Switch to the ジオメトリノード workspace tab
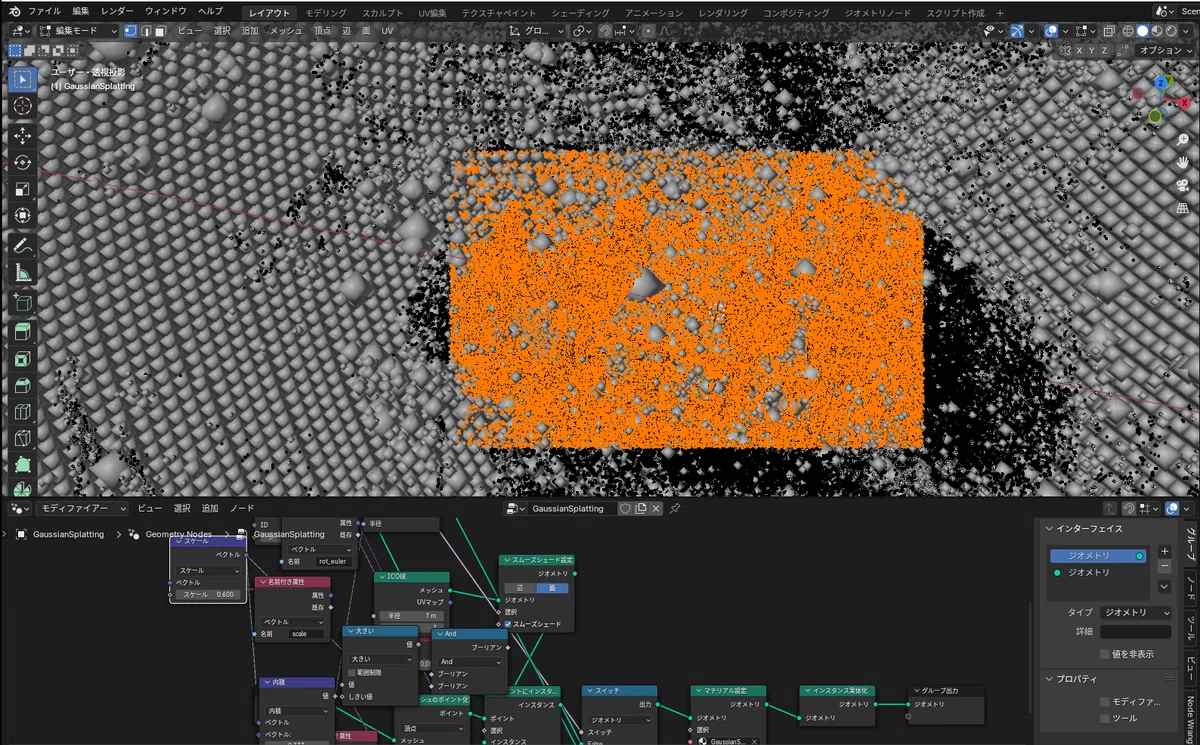Screen dimensions: 1200x745 click(877, 13)
